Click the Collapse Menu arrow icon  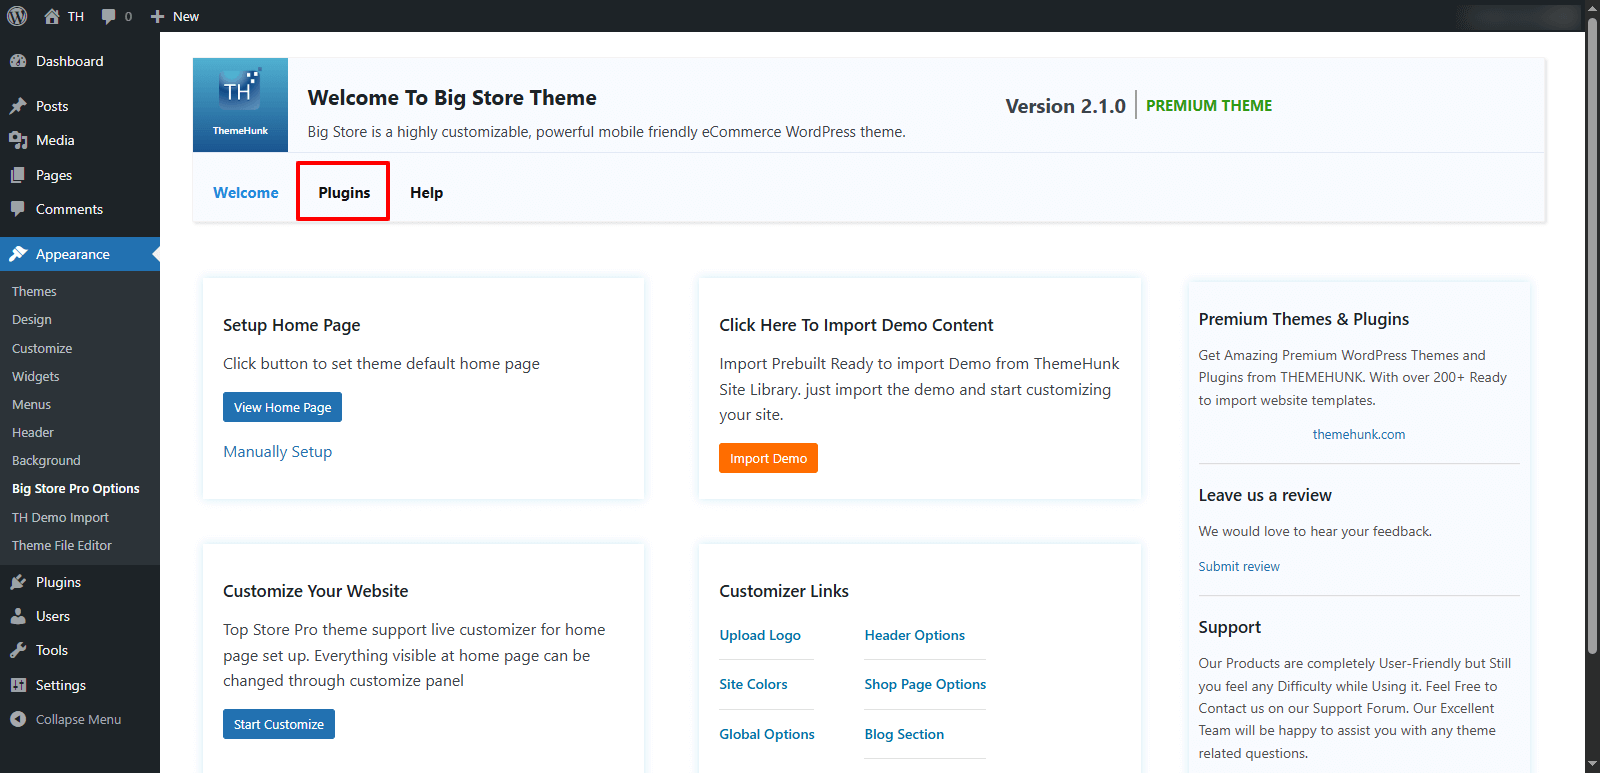[18, 719]
